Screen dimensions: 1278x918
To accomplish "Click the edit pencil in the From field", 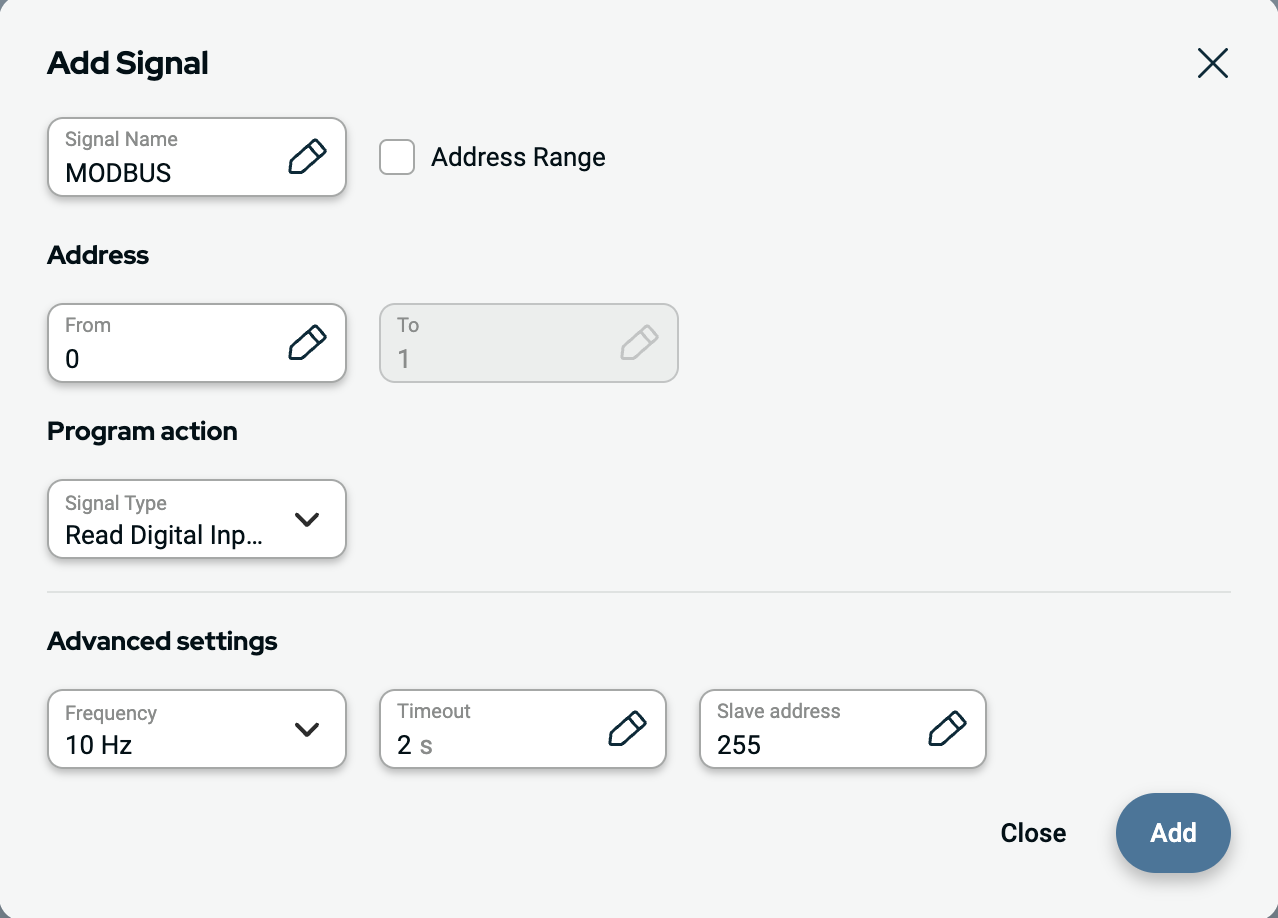I will click(x=307, y=343).
